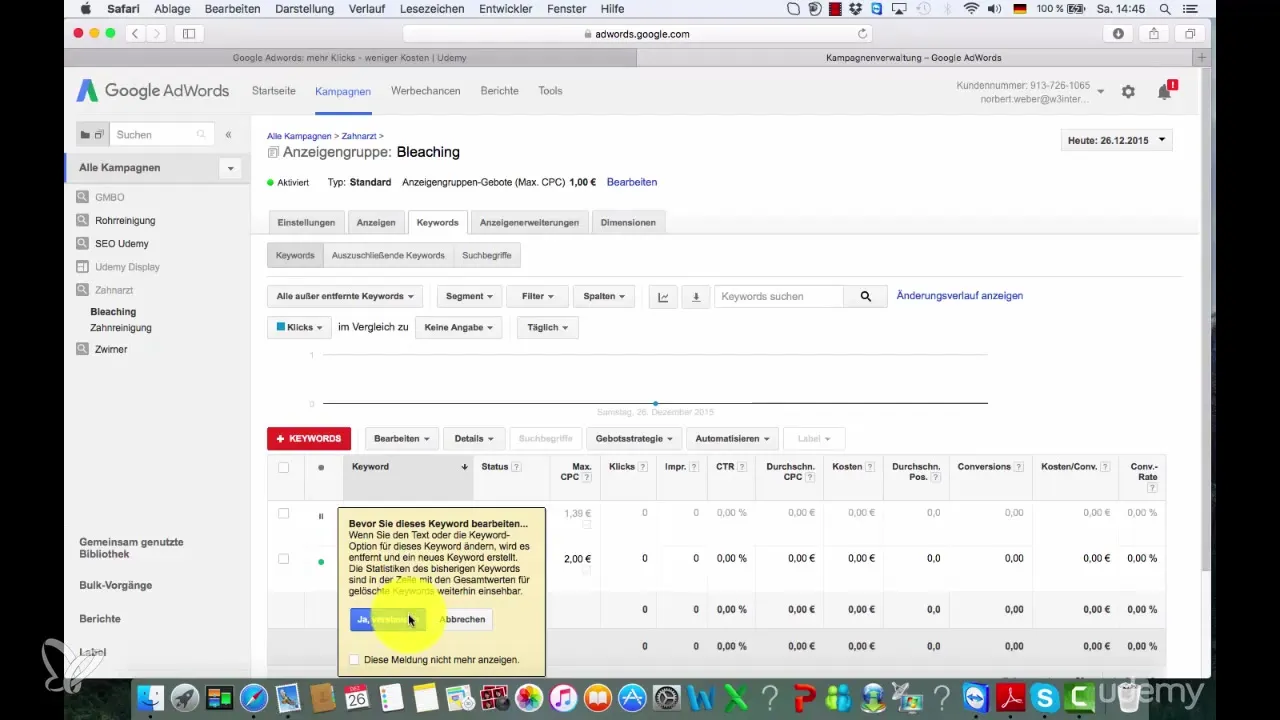Image resolution: width=1280 pixels, height=720 pixels.
Task: Open the Automatisieren dropdown
Action: click(734, 438)
